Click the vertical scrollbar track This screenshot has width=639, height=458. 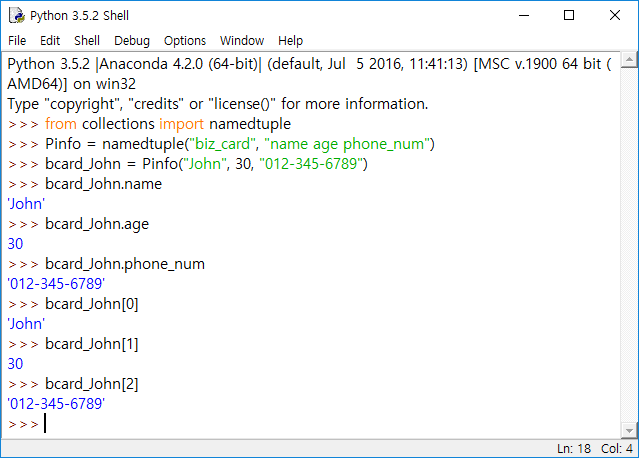click(x=629, y=245)
